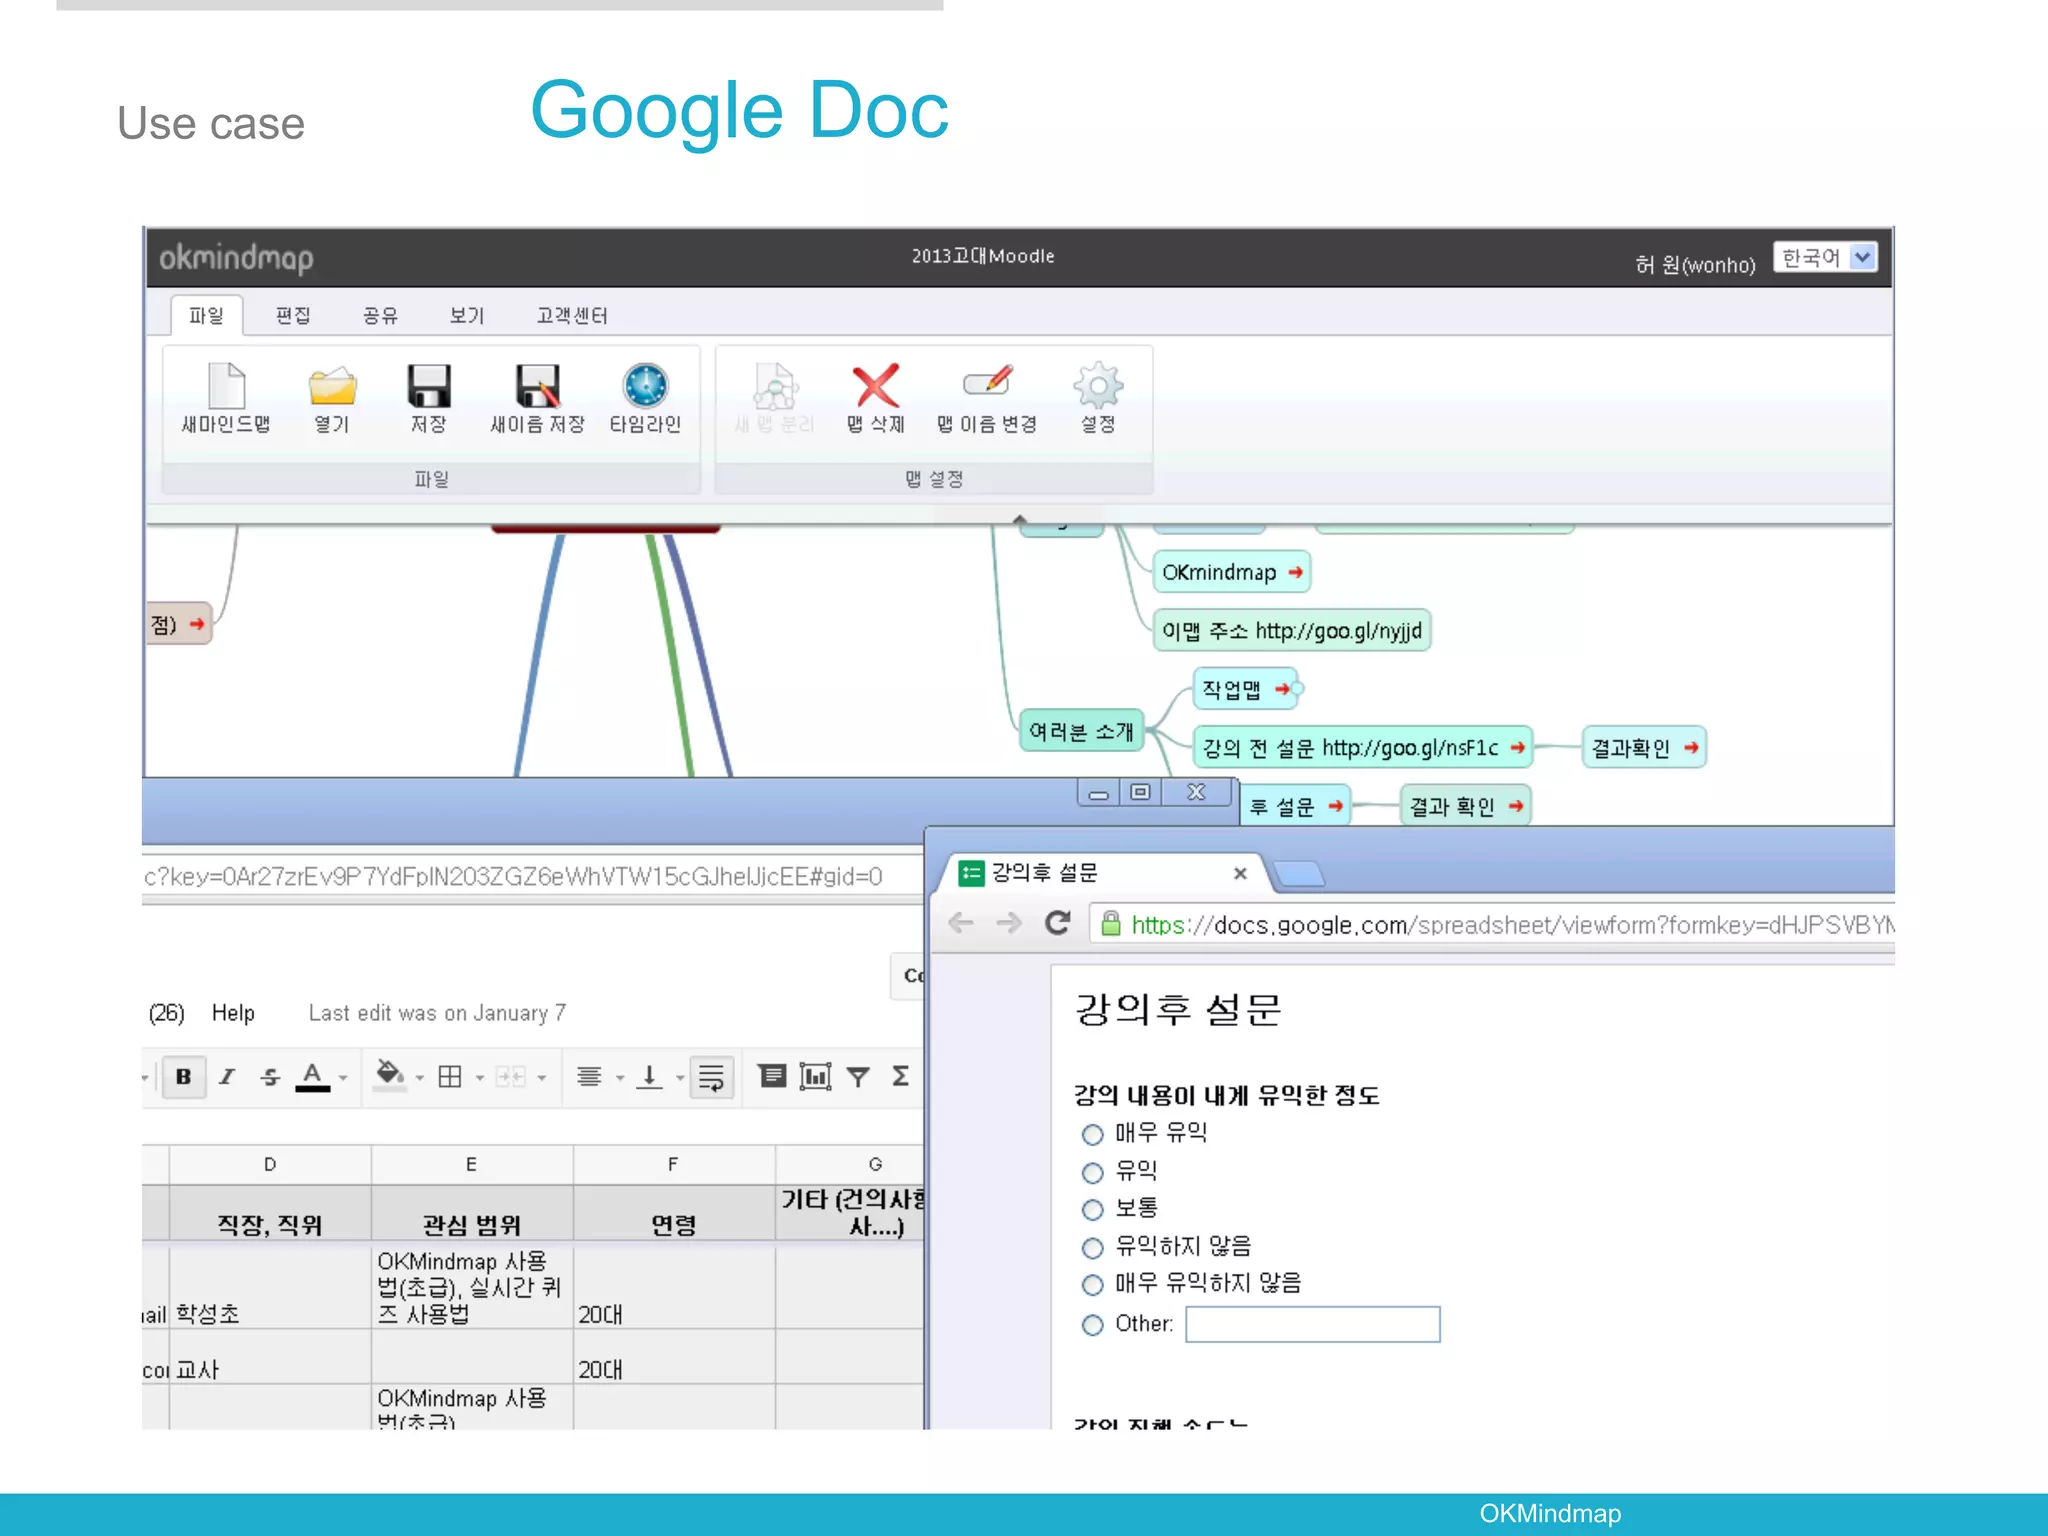Click the Last edit was on January 7 link
The height and width of the screenshot is (1536, 2048).
pyautogui.click(x=437, y=1013)
